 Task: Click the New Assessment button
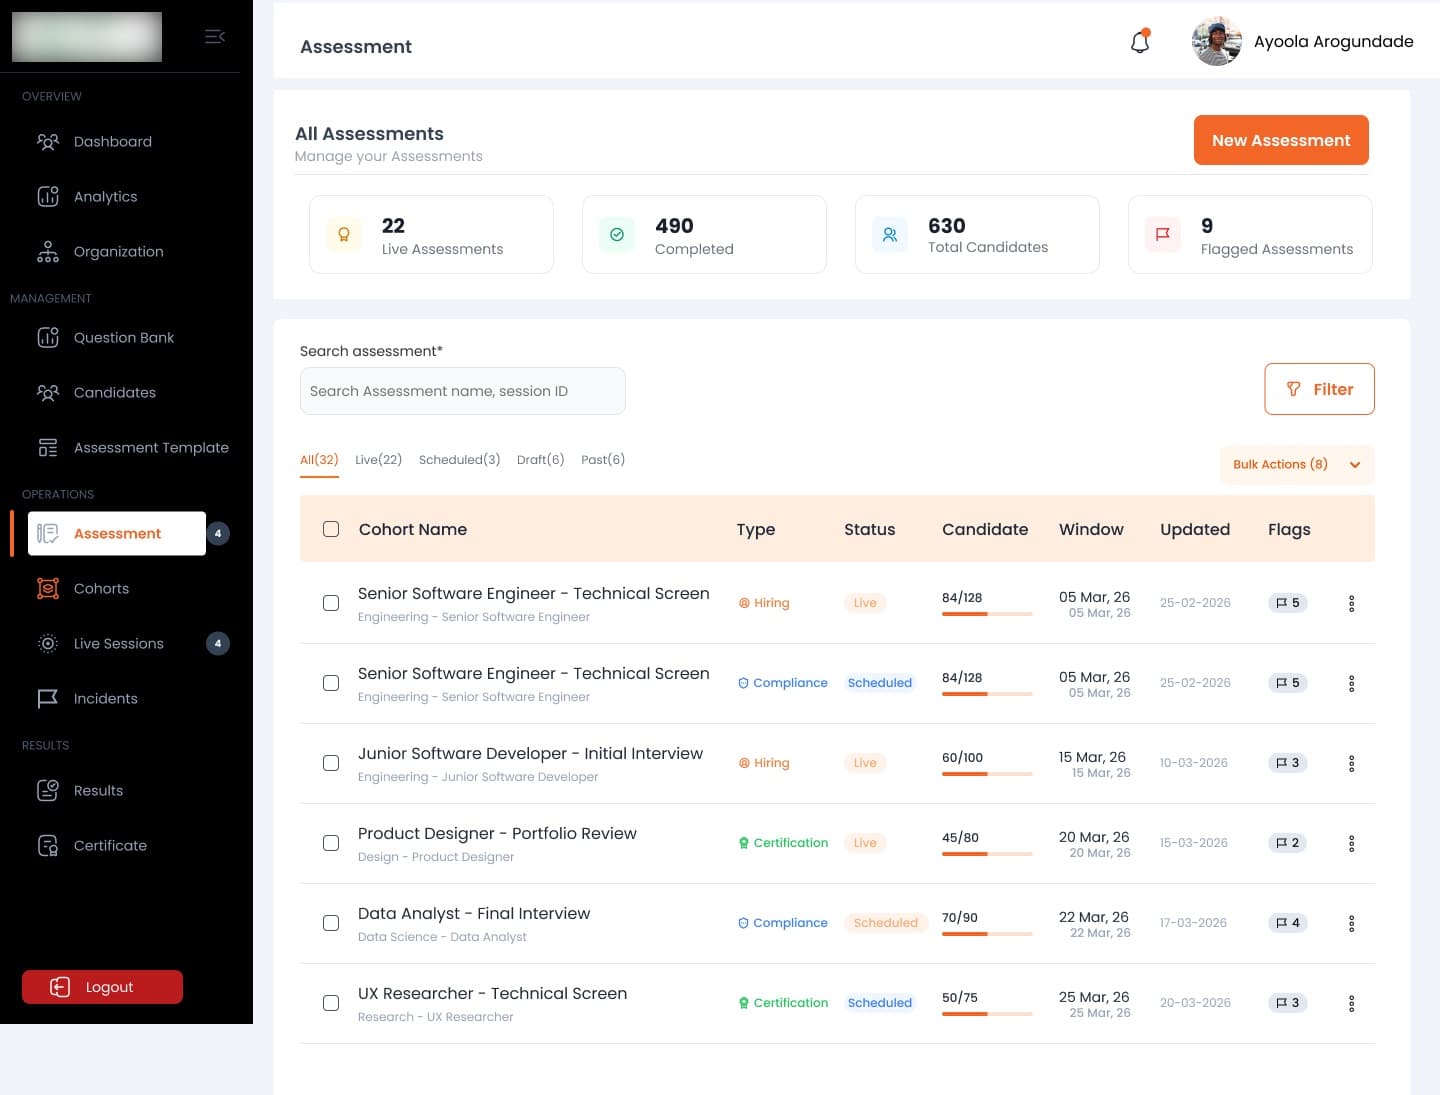tap(1281, 140)
